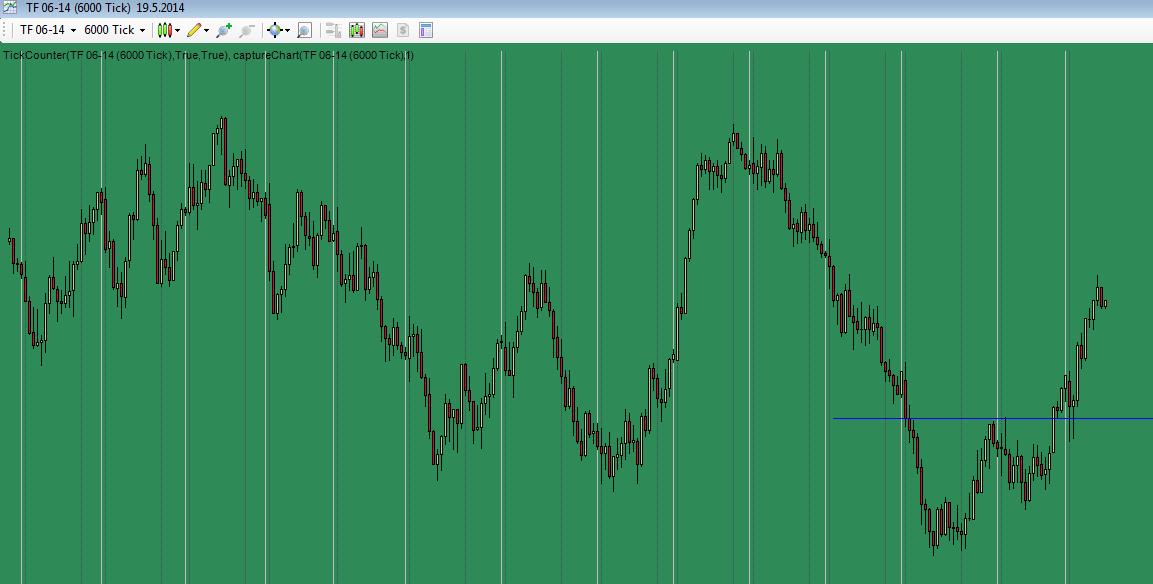Open the zoom frame magnifier icon

304,30
